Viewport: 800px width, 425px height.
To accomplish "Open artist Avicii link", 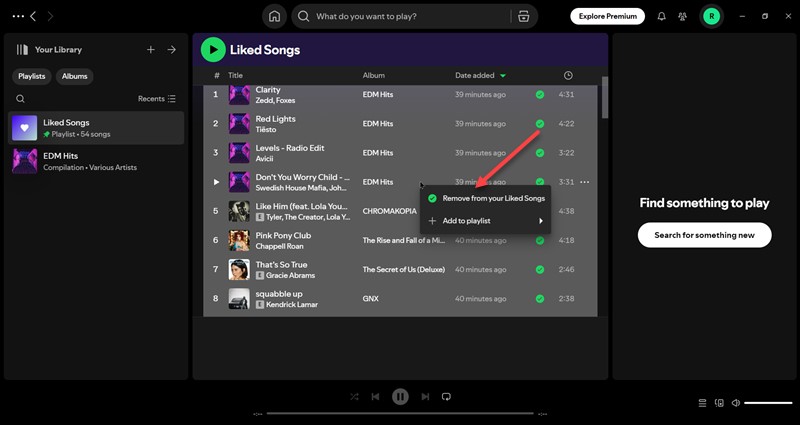I will click(x=264, y=159).
